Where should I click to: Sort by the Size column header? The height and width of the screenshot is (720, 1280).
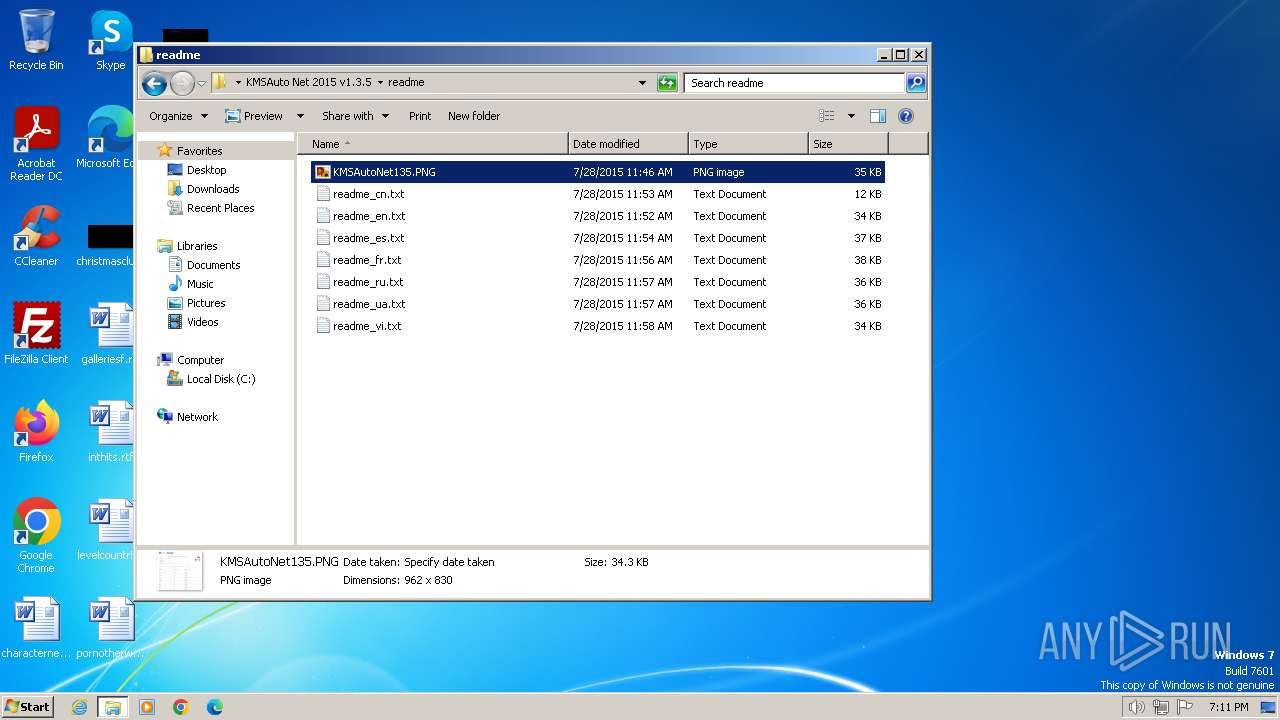pyautogui.click(x=848, y=144)
